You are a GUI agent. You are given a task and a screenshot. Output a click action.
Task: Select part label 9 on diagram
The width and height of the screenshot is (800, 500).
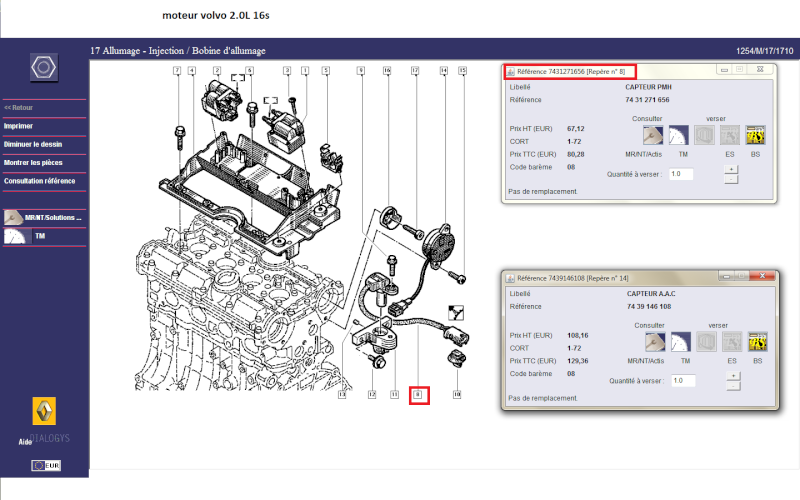[361, 70]
